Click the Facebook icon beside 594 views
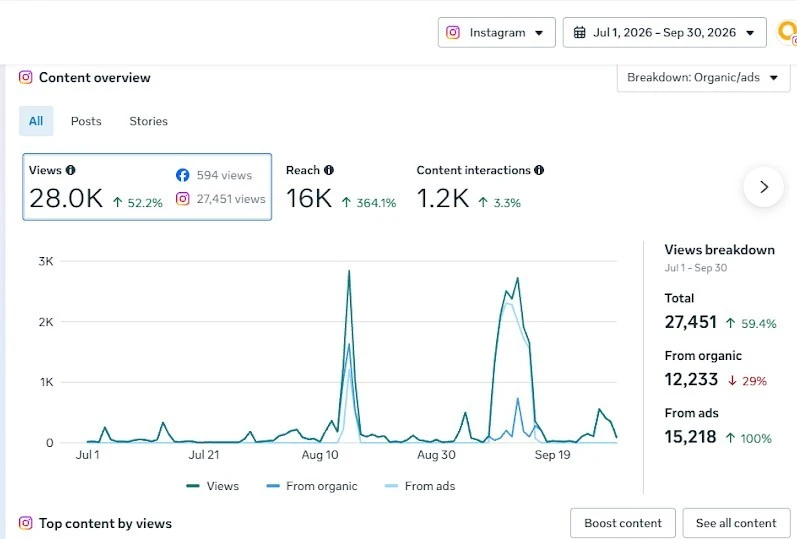 click(x=182, y=175)
